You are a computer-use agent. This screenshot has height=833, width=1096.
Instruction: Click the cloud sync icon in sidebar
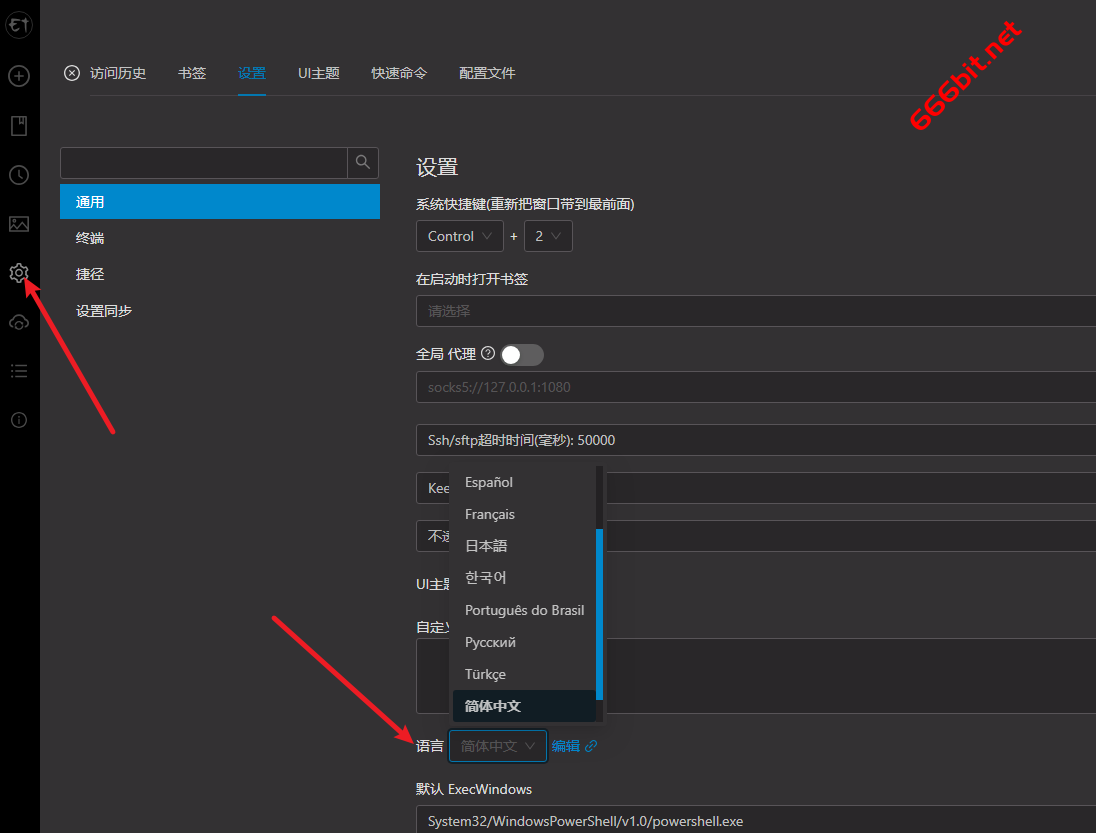(19, 322)
